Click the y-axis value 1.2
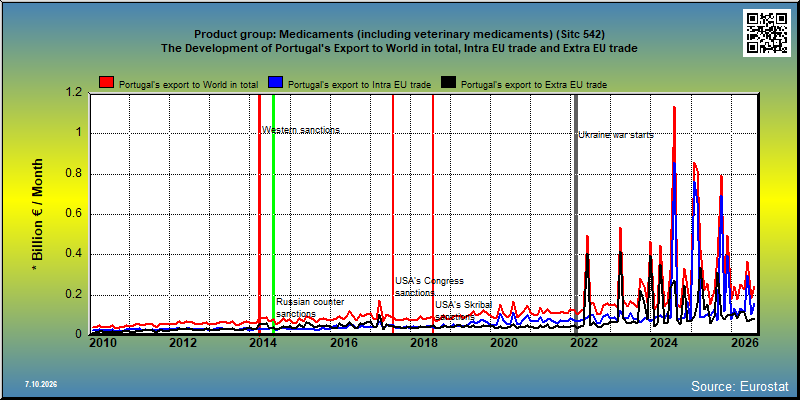This screenshot has width=800, height=400. point(73,92)
